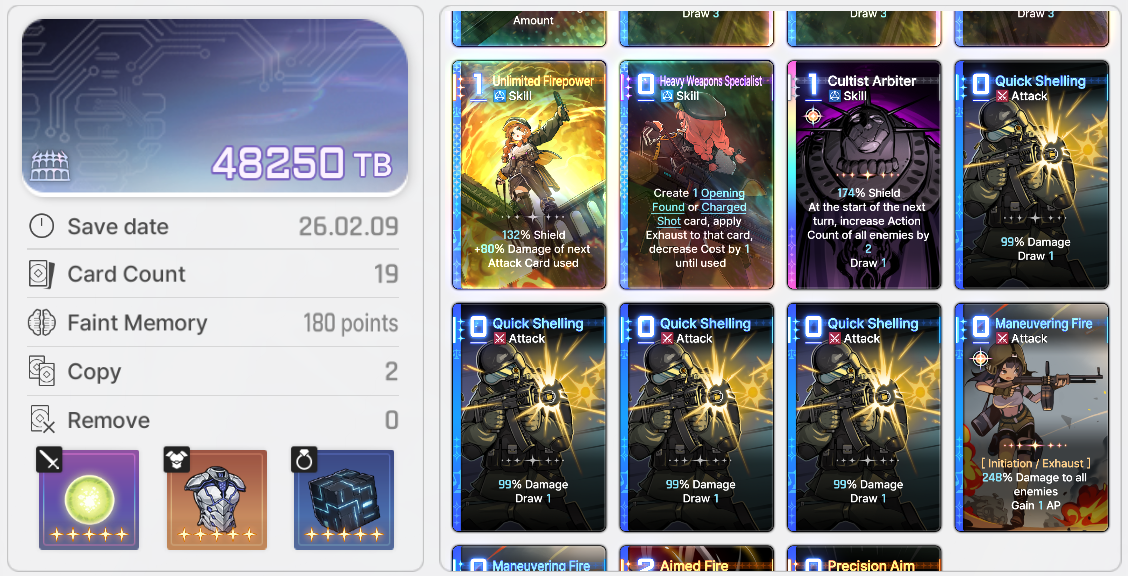Click the Faint Memory brain icon

(x=42, y=323)
